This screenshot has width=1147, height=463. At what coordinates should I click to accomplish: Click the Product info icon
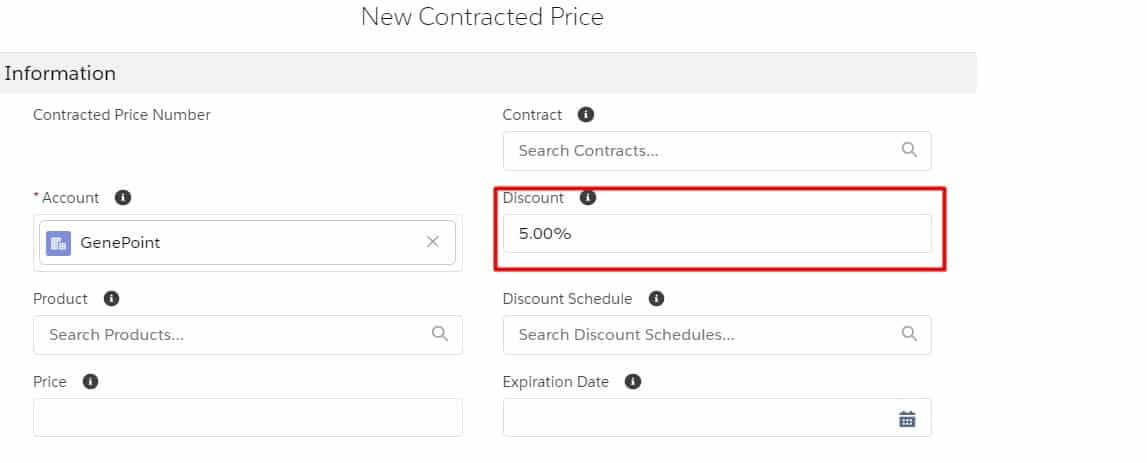[112, 299]
